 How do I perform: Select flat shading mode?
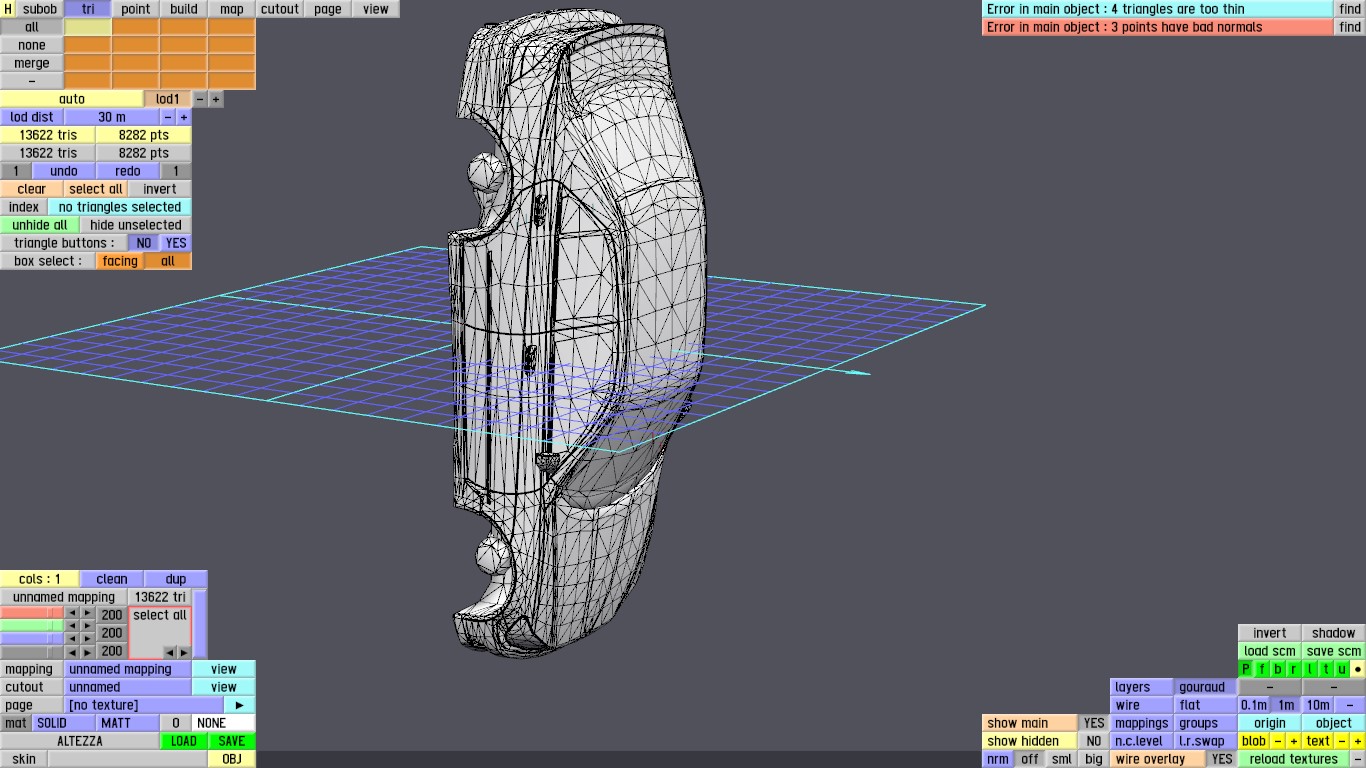[1206, 705]
